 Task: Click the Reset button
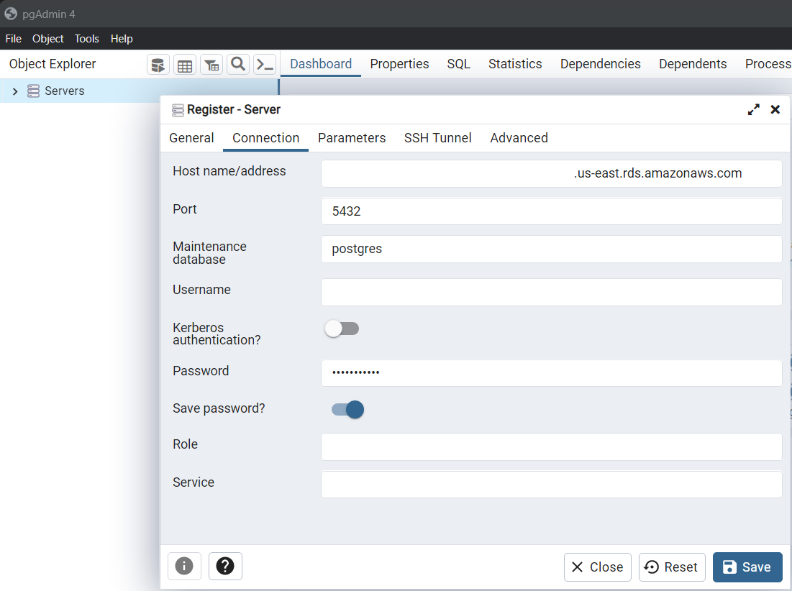click(x=672, y=567)
